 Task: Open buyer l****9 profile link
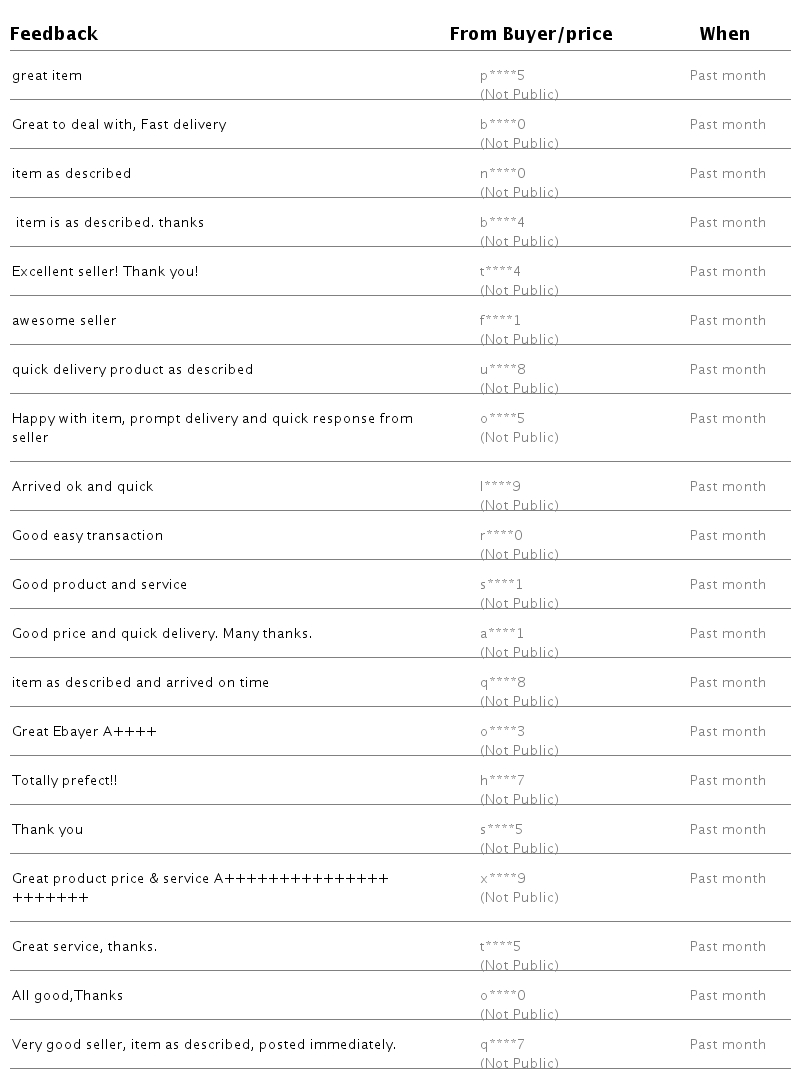tap(500, 487)
